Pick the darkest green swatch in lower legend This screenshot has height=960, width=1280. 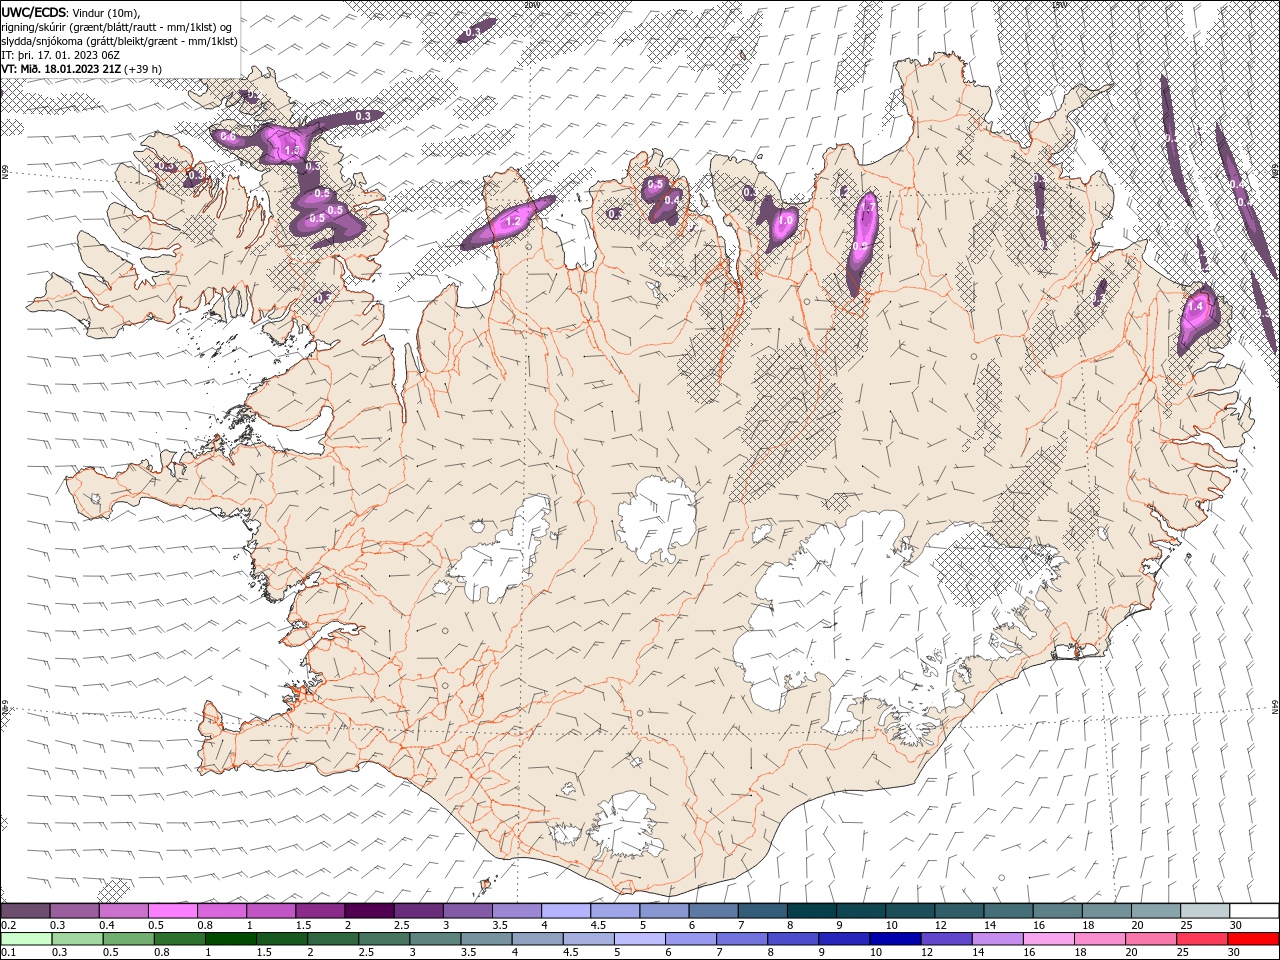pos(230,939)
